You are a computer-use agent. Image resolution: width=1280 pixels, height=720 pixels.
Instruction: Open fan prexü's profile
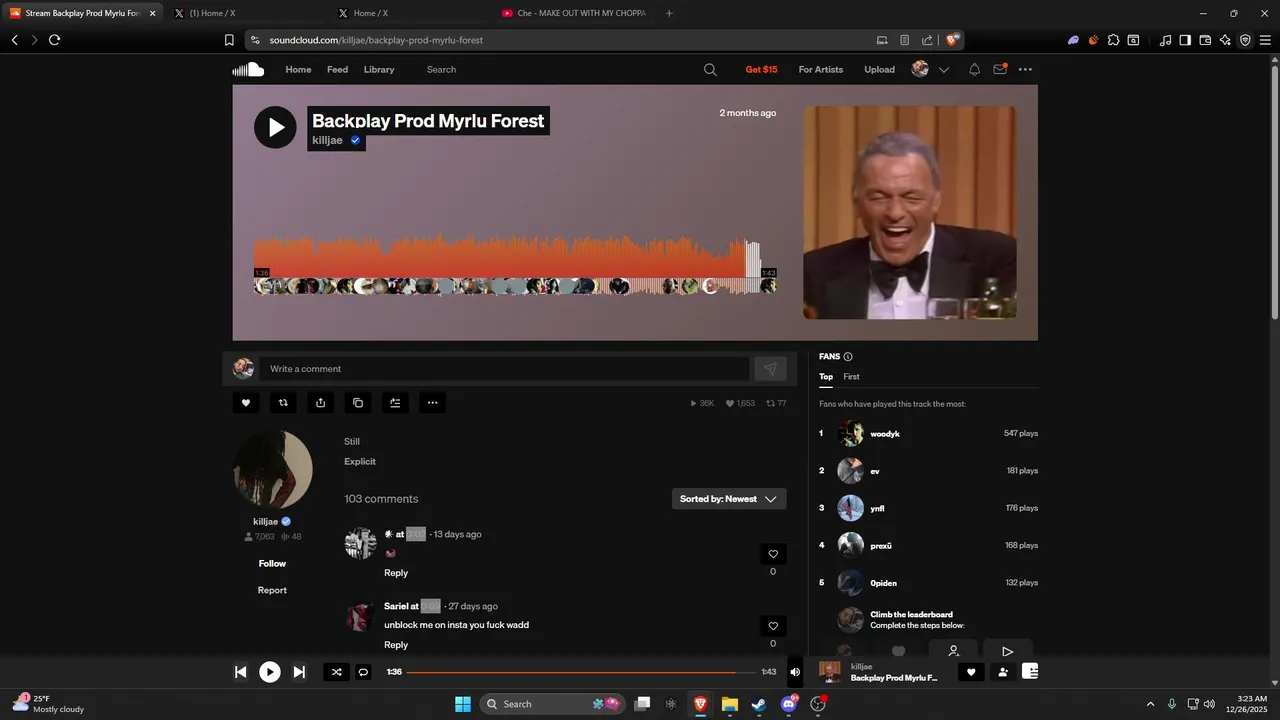880,546
